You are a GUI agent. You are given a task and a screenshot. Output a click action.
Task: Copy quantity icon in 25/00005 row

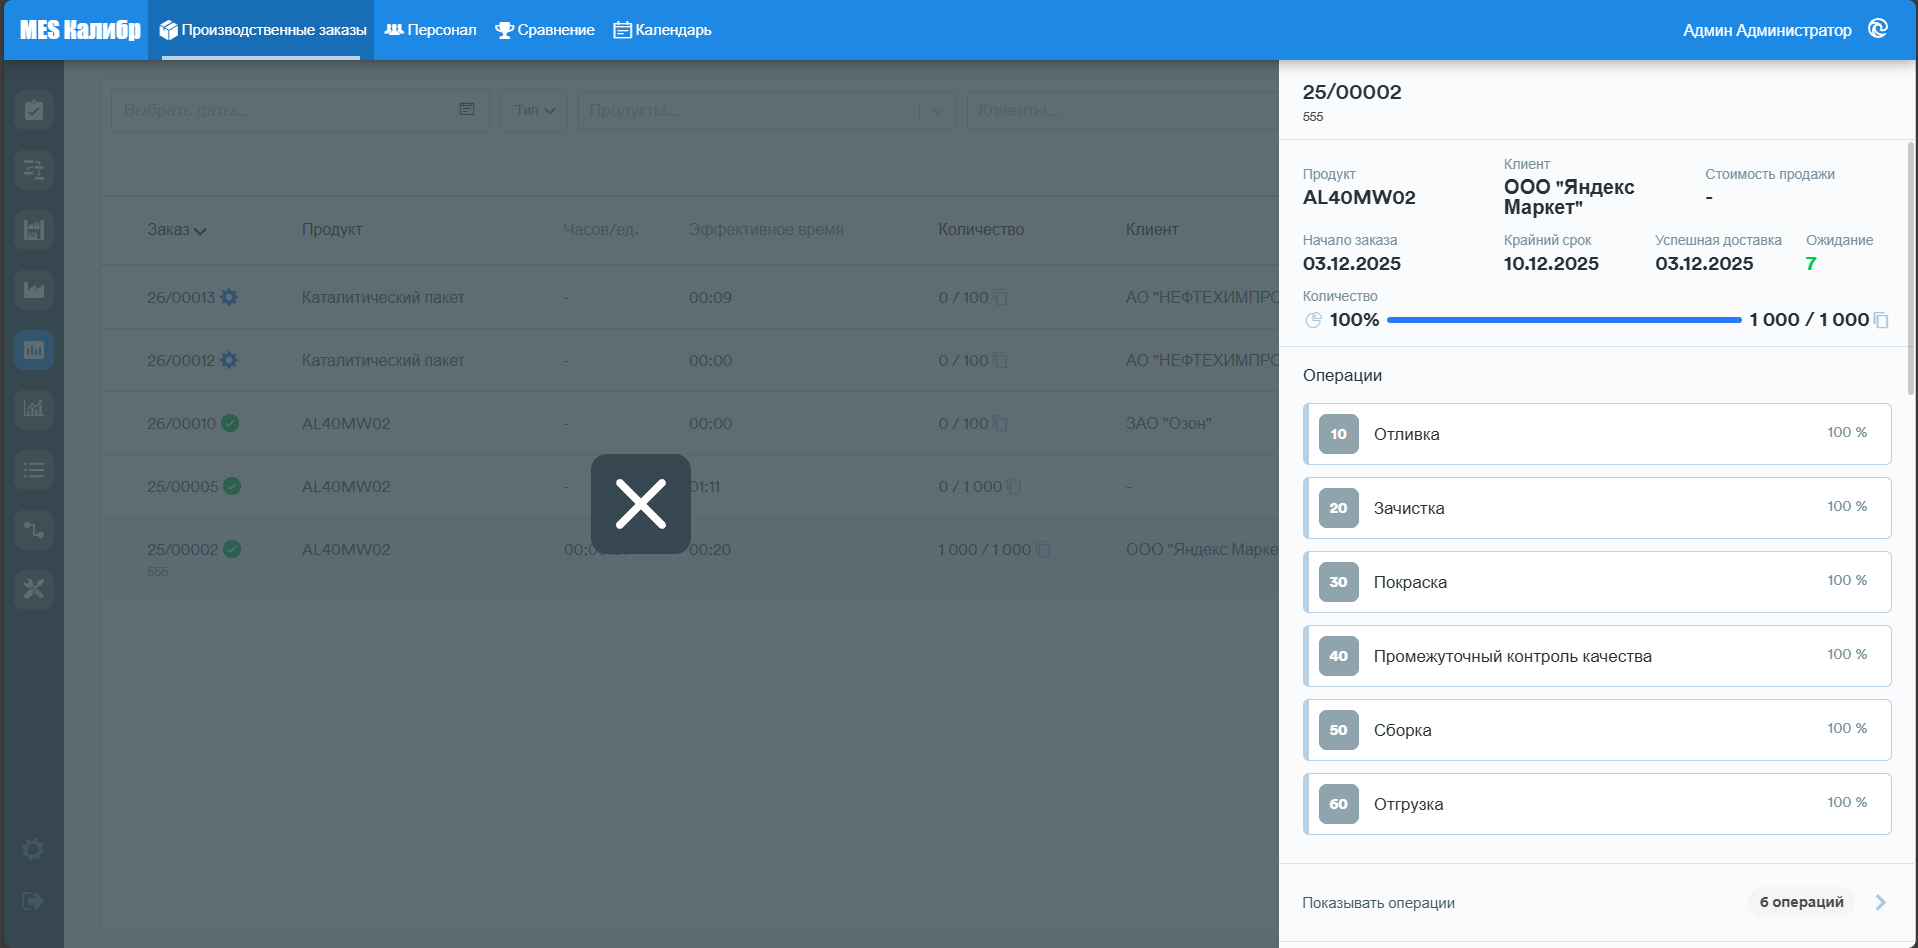[x=1015, y=486]
